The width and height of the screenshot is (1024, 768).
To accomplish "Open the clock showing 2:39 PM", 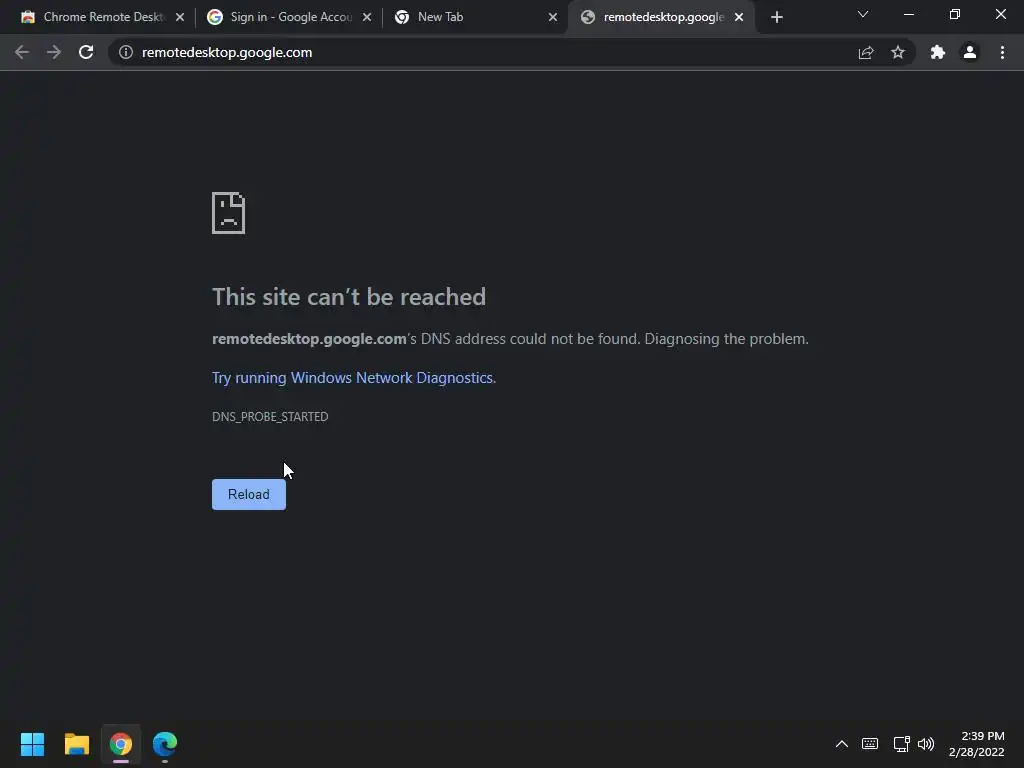I will [976, 744].
